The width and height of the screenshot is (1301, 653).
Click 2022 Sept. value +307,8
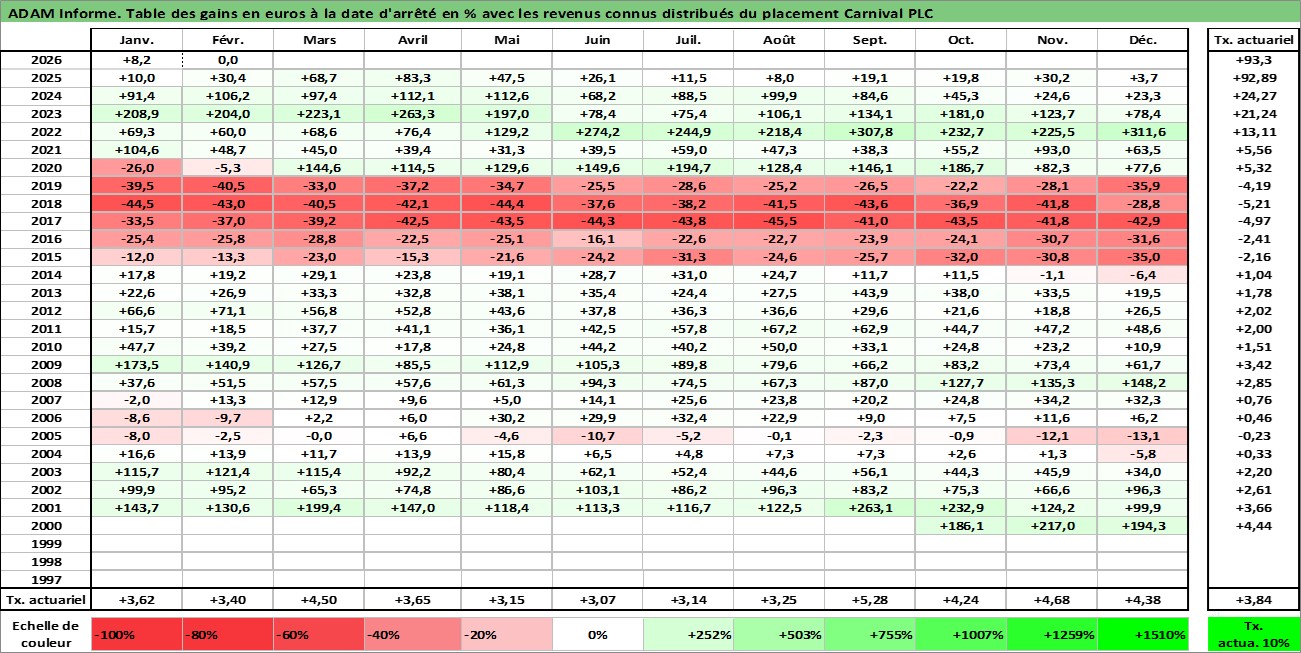click(870, 132)
